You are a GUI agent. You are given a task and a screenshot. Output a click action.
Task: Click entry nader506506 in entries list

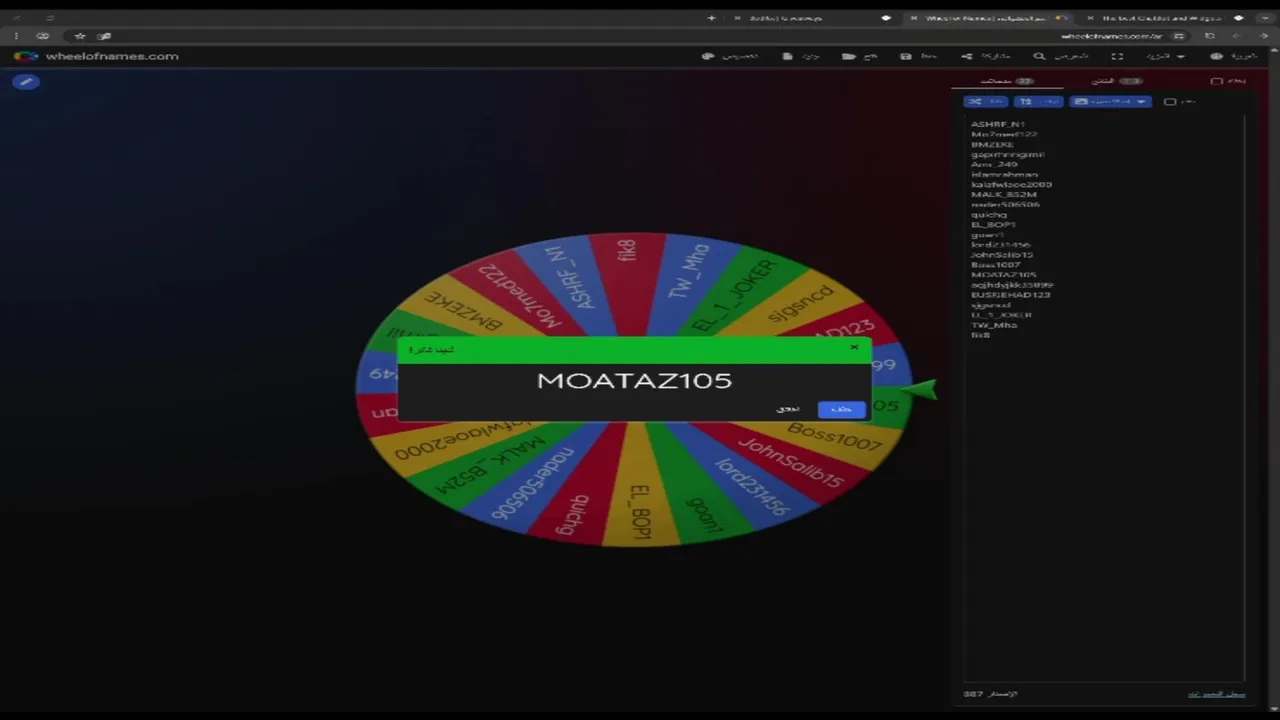(x=1005, y=204)
